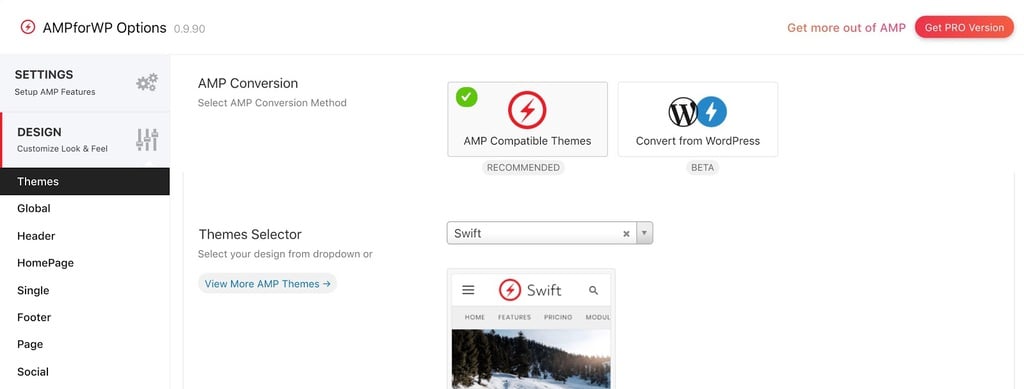
Task: Select the Themes menu item
Action: click(85, 181)
